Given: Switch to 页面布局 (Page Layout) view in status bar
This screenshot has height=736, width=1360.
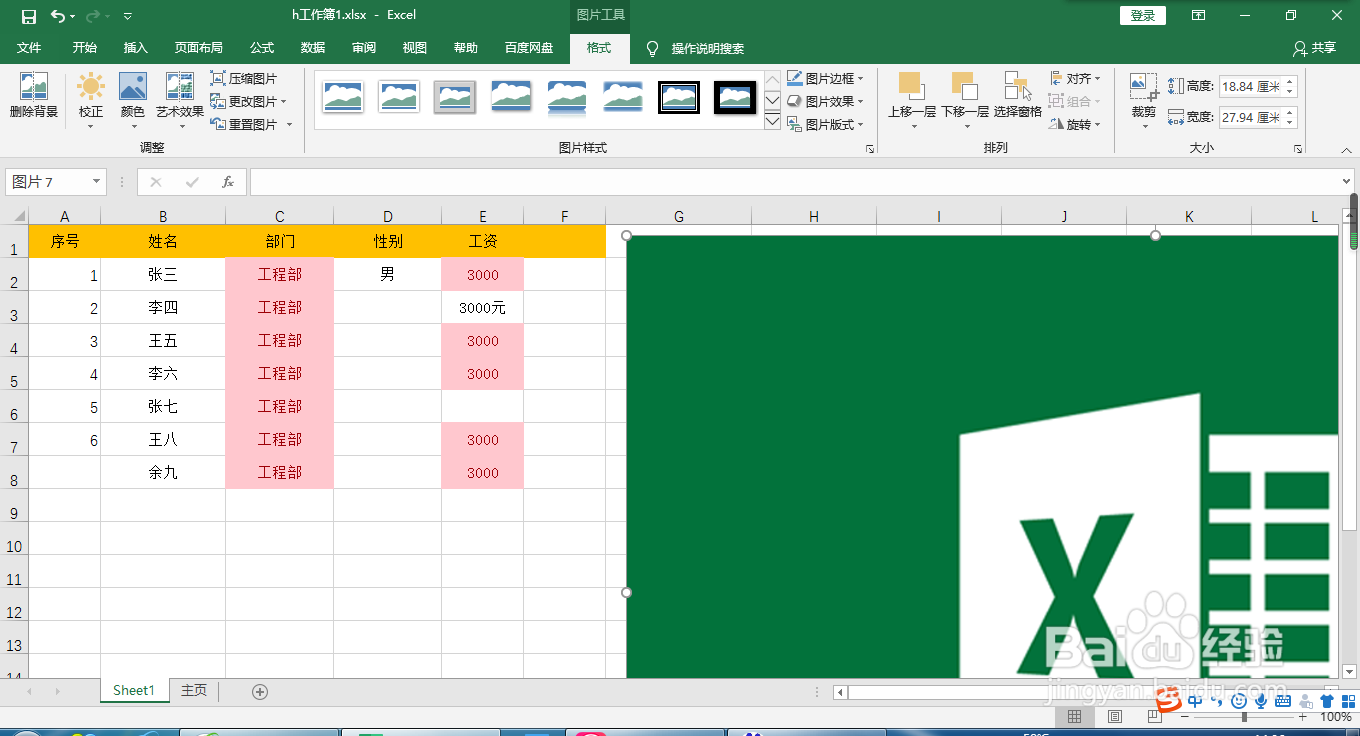Looking at the screenshot, I should (x=1114, y=716).
